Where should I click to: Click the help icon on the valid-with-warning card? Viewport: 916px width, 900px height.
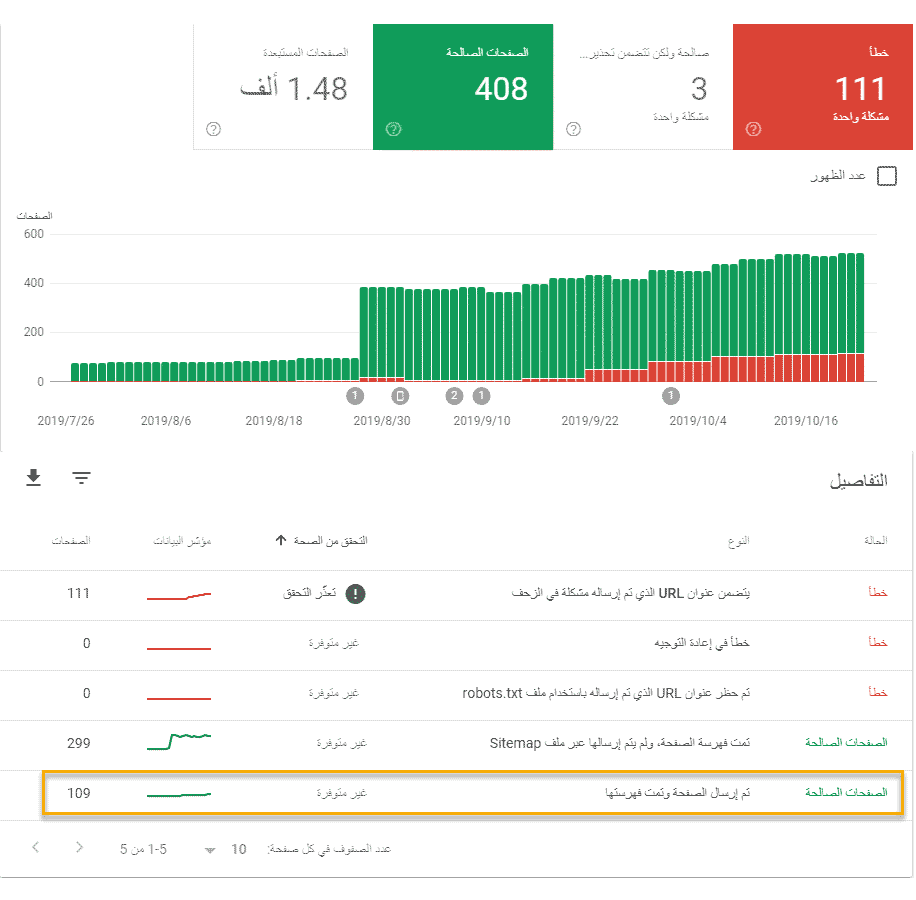pyautogui.click(x=573, y=129)
